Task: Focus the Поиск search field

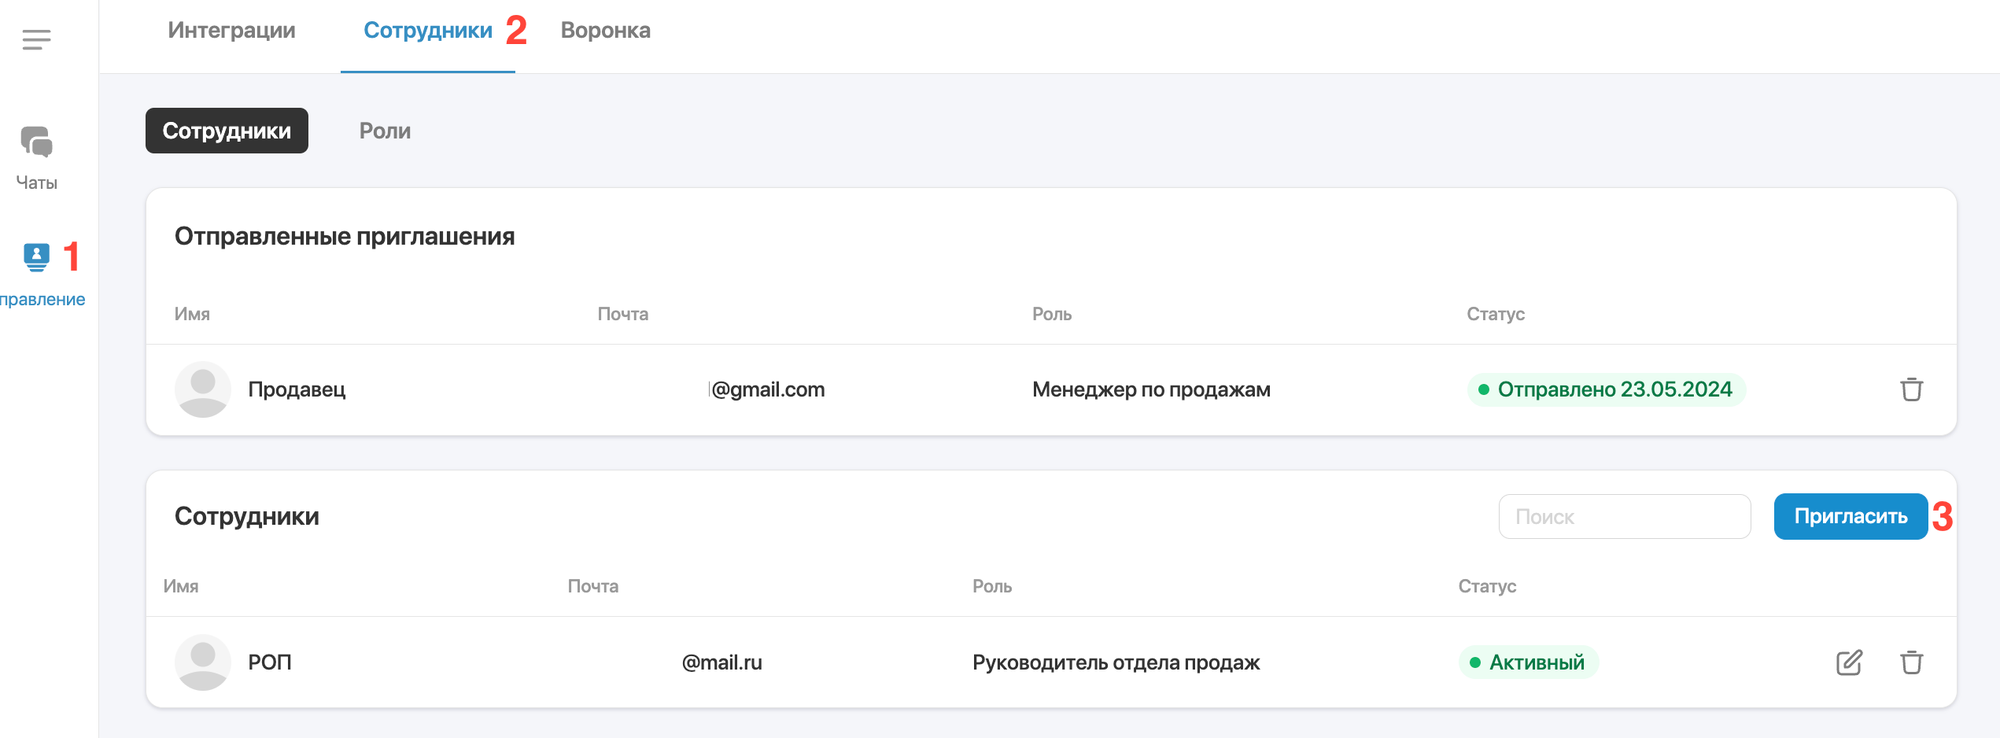Action: pyautogui.click(x=1624, y=516)
